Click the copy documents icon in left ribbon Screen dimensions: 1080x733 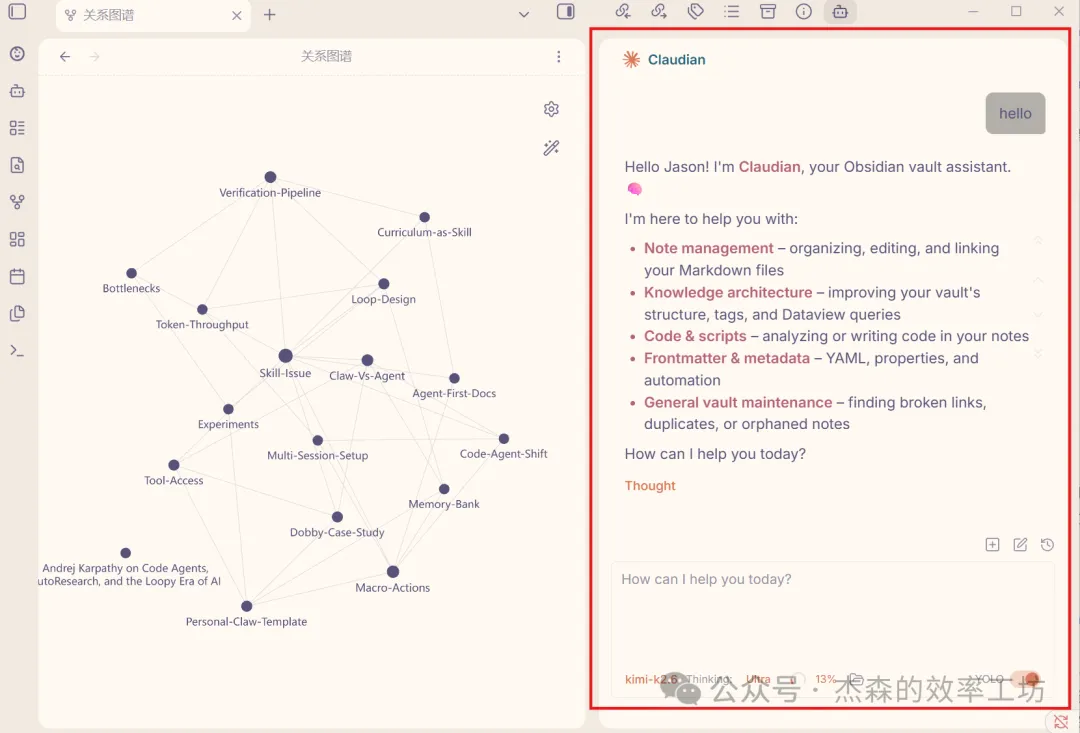[17, 313]
